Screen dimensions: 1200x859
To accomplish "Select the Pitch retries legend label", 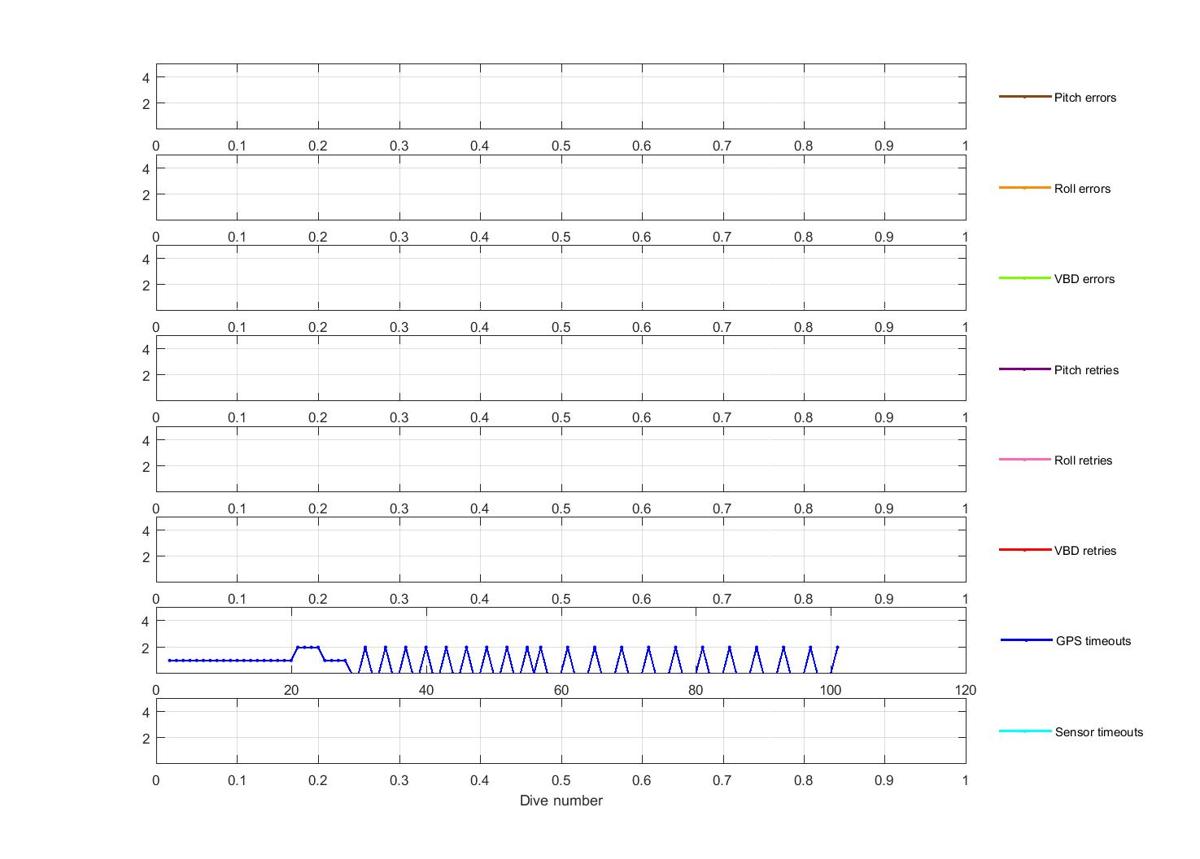I will click(x=1086, y=370).
